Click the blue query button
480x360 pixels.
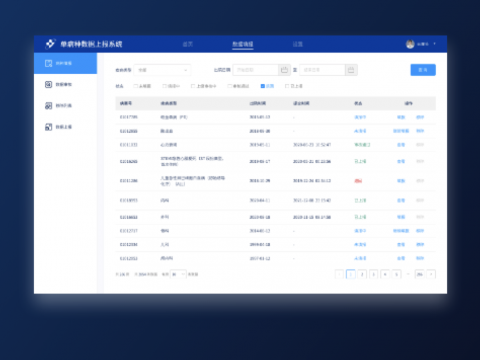coord(423,70)
